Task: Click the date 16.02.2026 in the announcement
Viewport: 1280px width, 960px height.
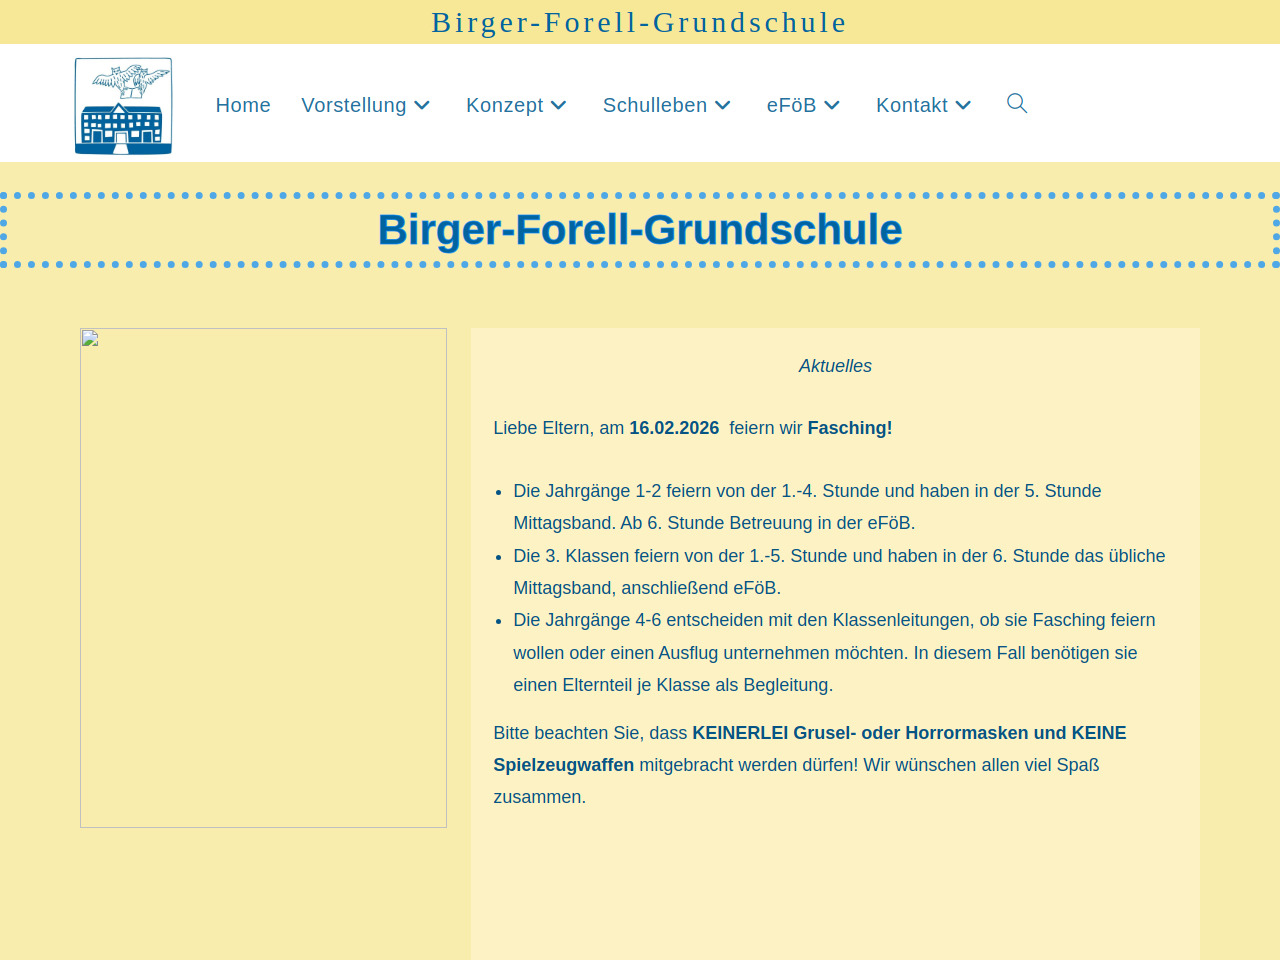Action: point(674,428)
